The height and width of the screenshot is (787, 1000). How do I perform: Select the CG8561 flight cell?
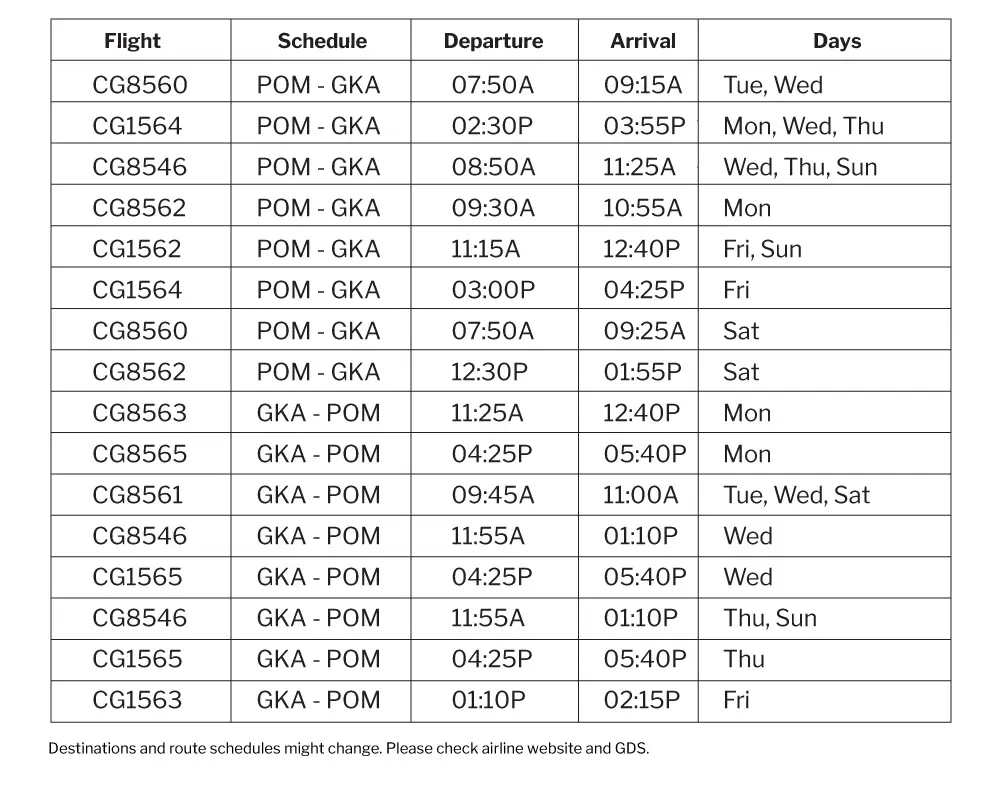pyautogui.click(x=138, y=495)
